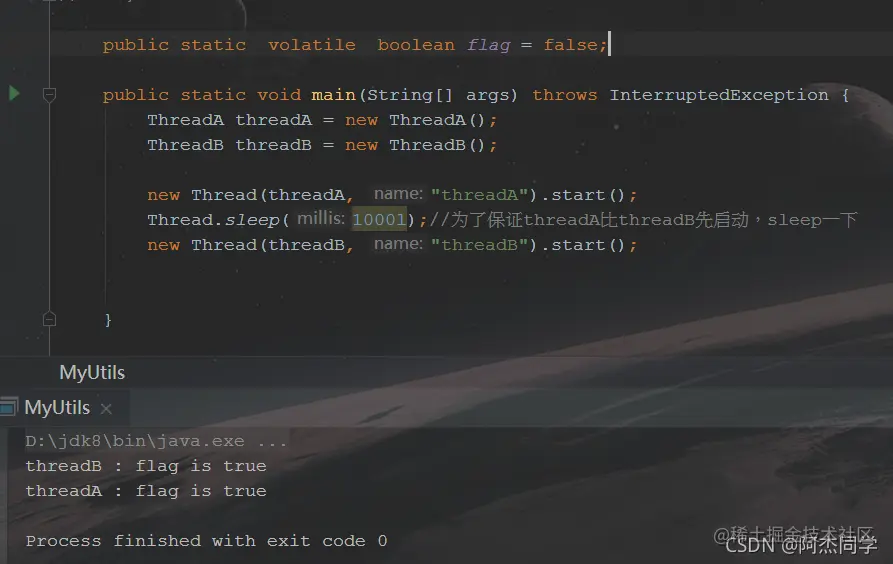Click the 1000l sleep value
This screenshot has height=564, width=893.
point(379,219)
